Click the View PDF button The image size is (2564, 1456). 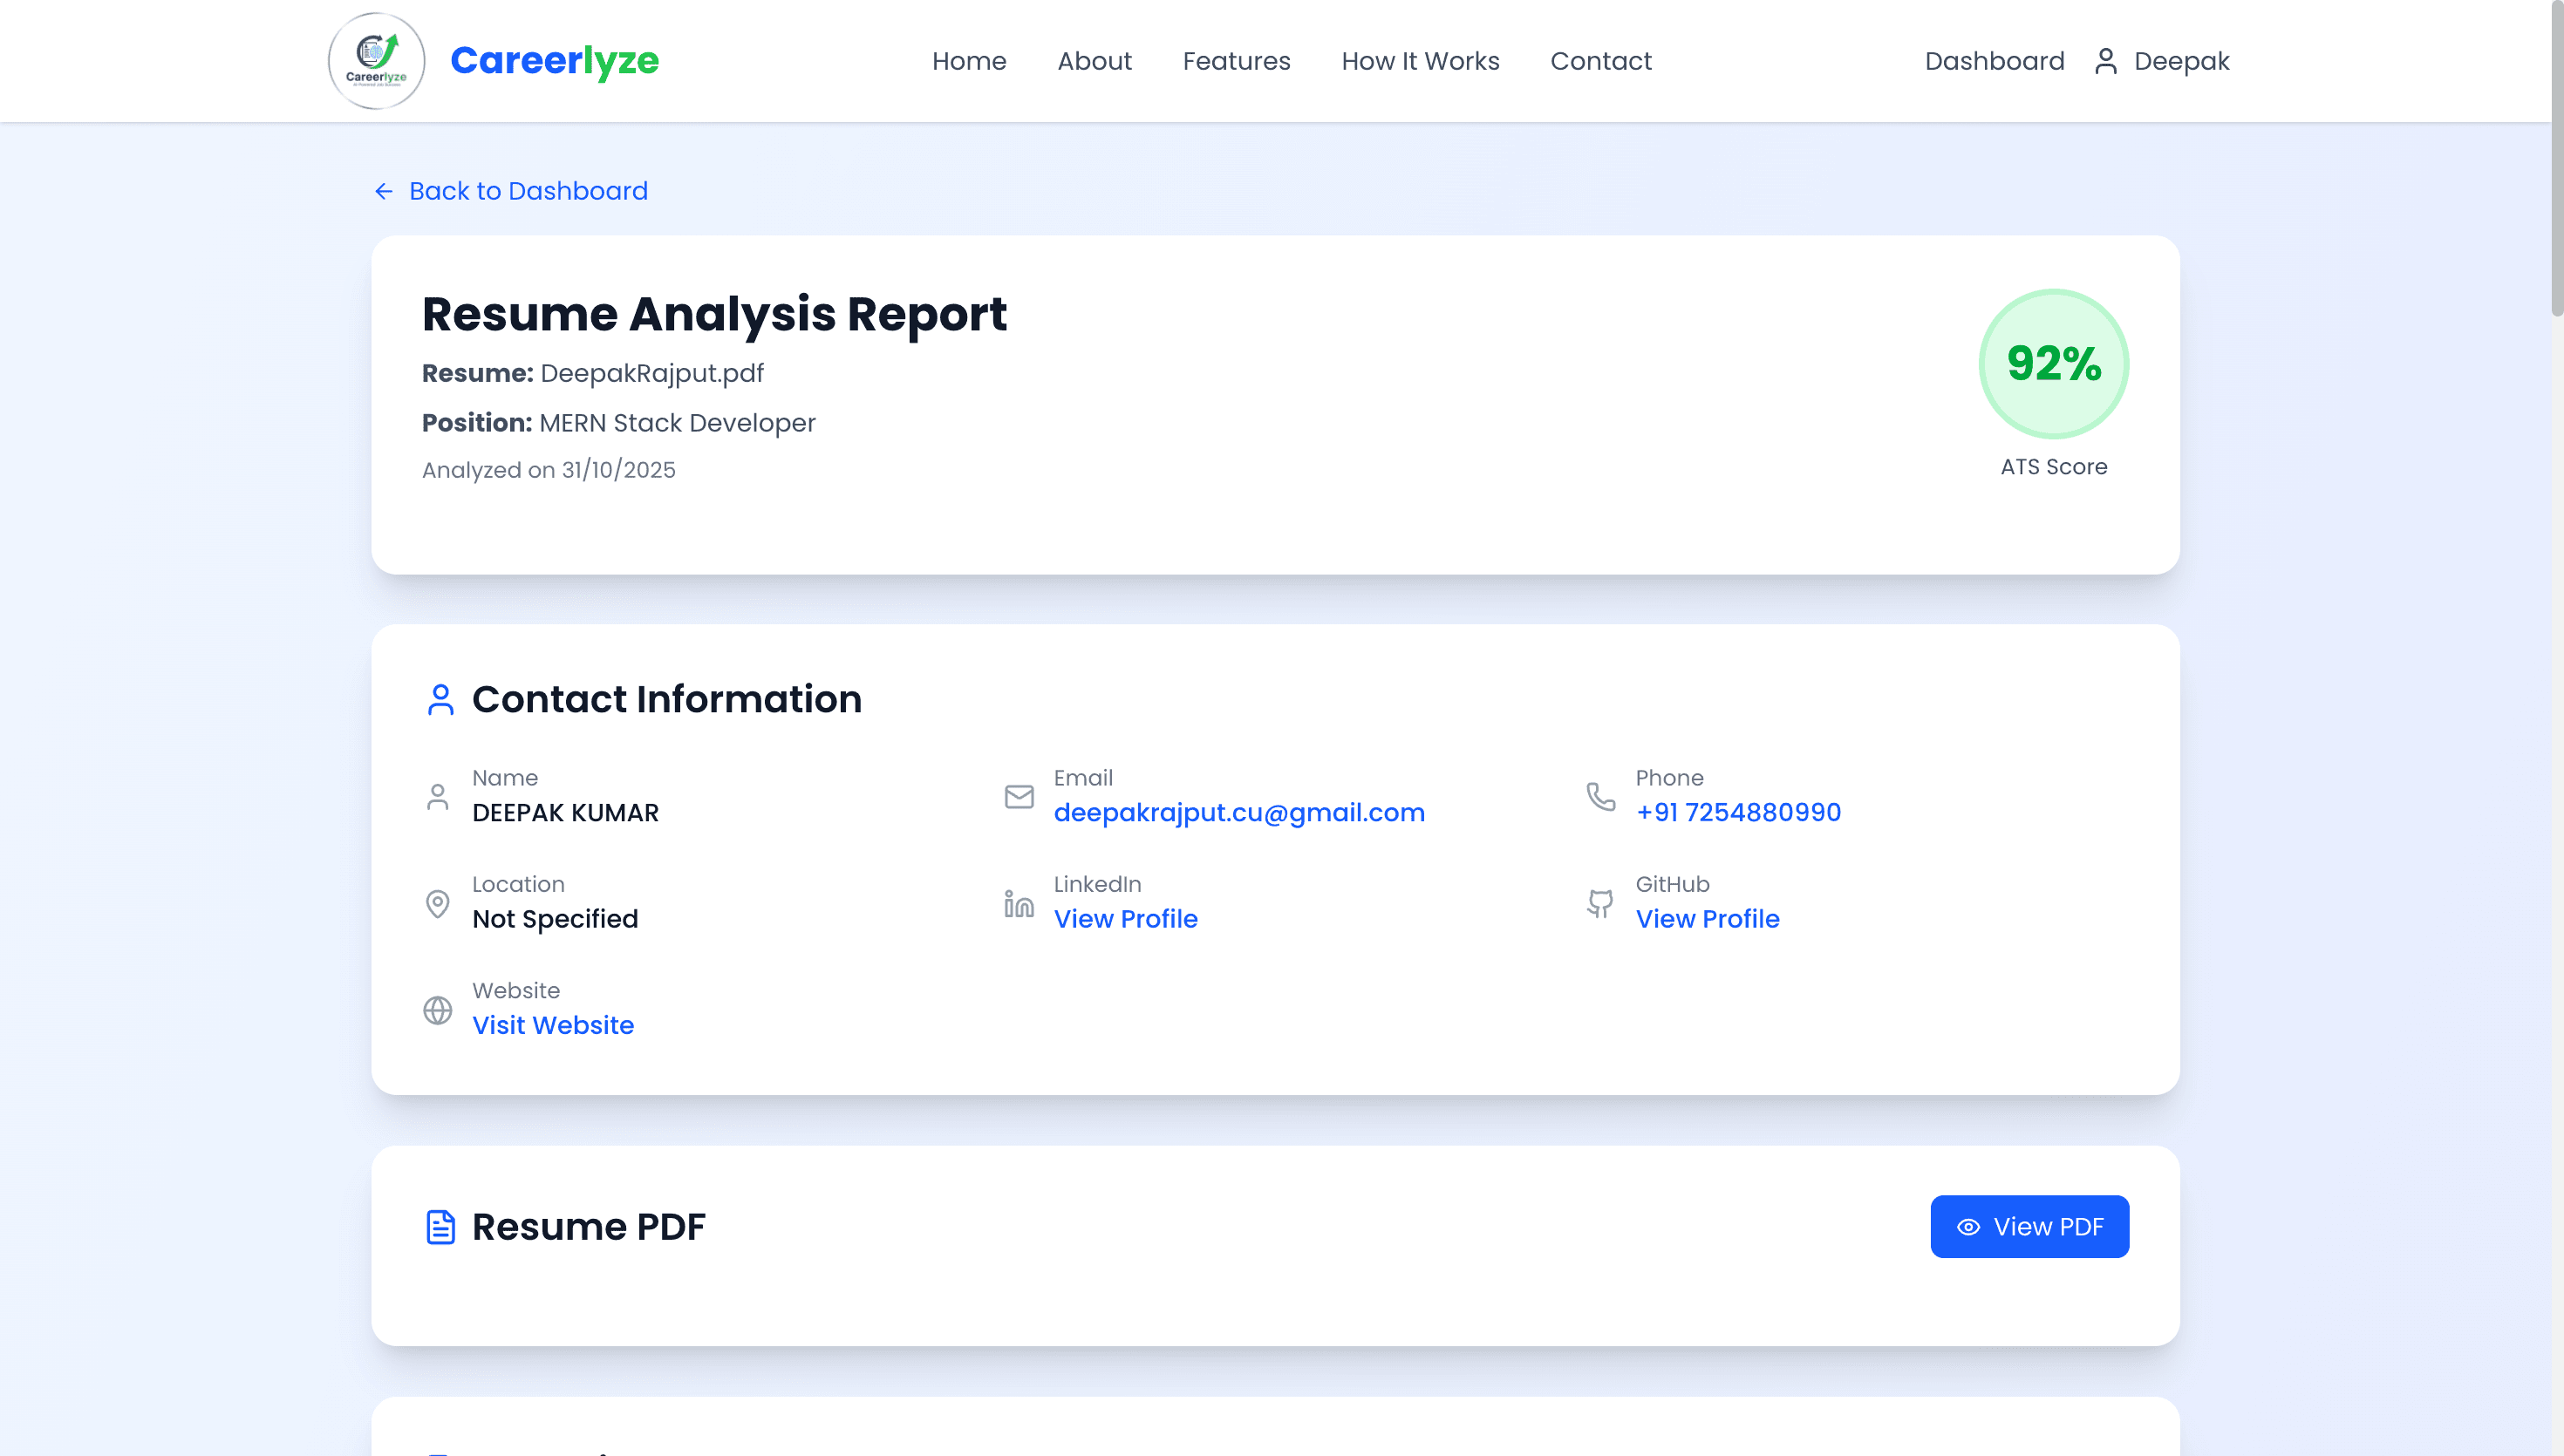tap(2028, 1226)
